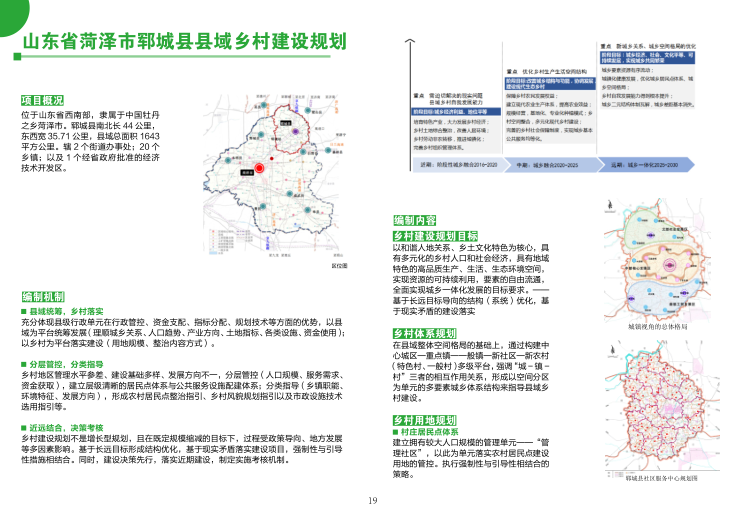Click the blue long-term 阶段目标 banner

[x=647, y=58]
